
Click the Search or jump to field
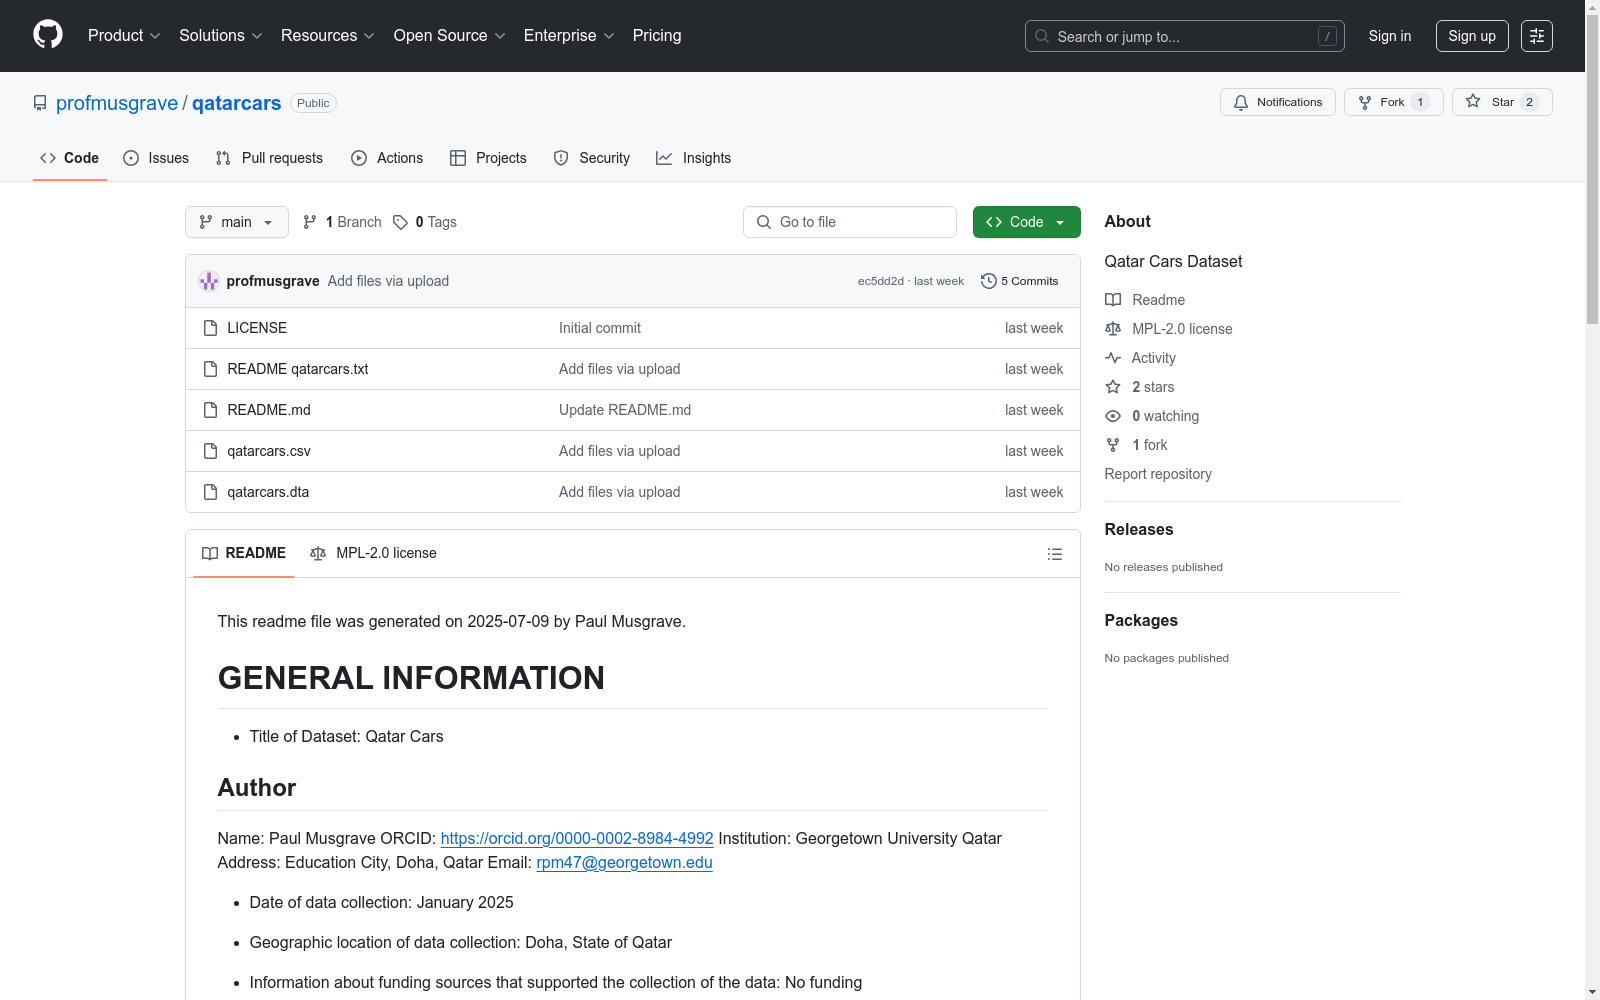1185,36
